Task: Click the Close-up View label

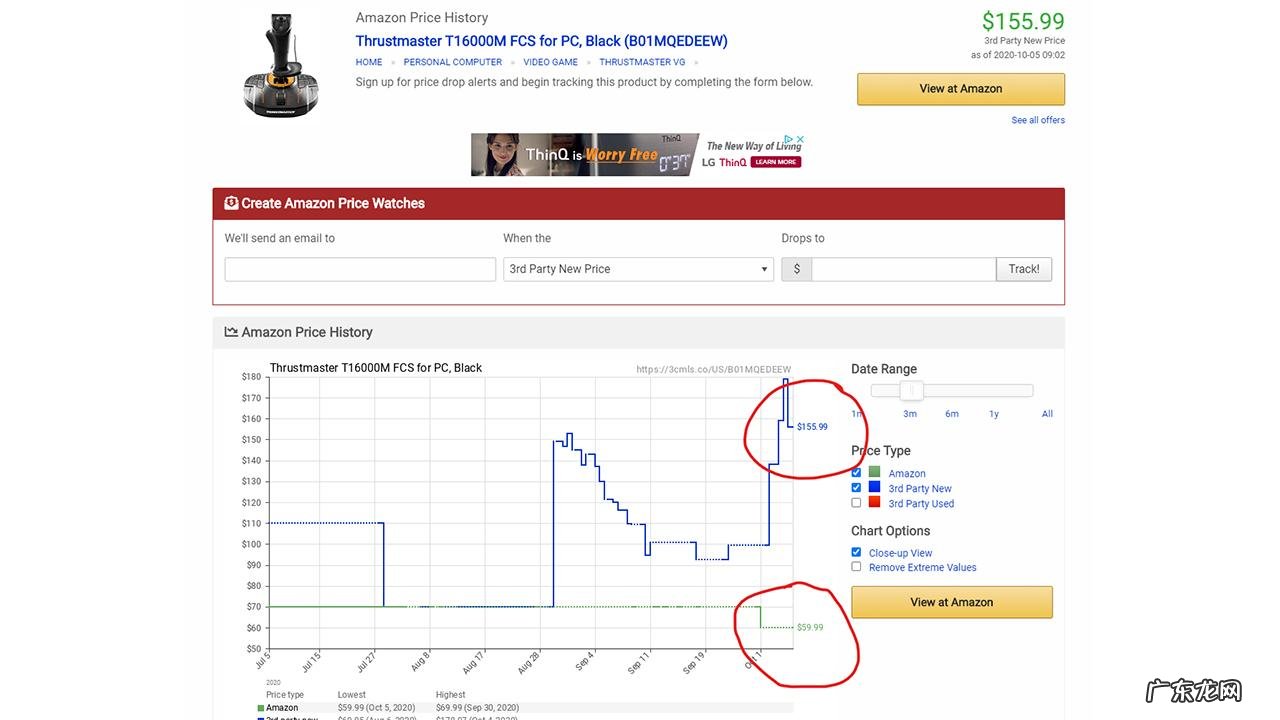Action: (900, 553)
